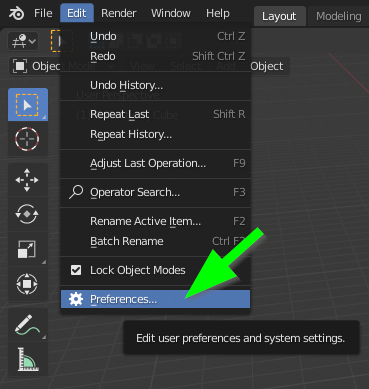This screenshot has width=369, height=389.
Task: Choose Batch Rename
Action: 155,241
